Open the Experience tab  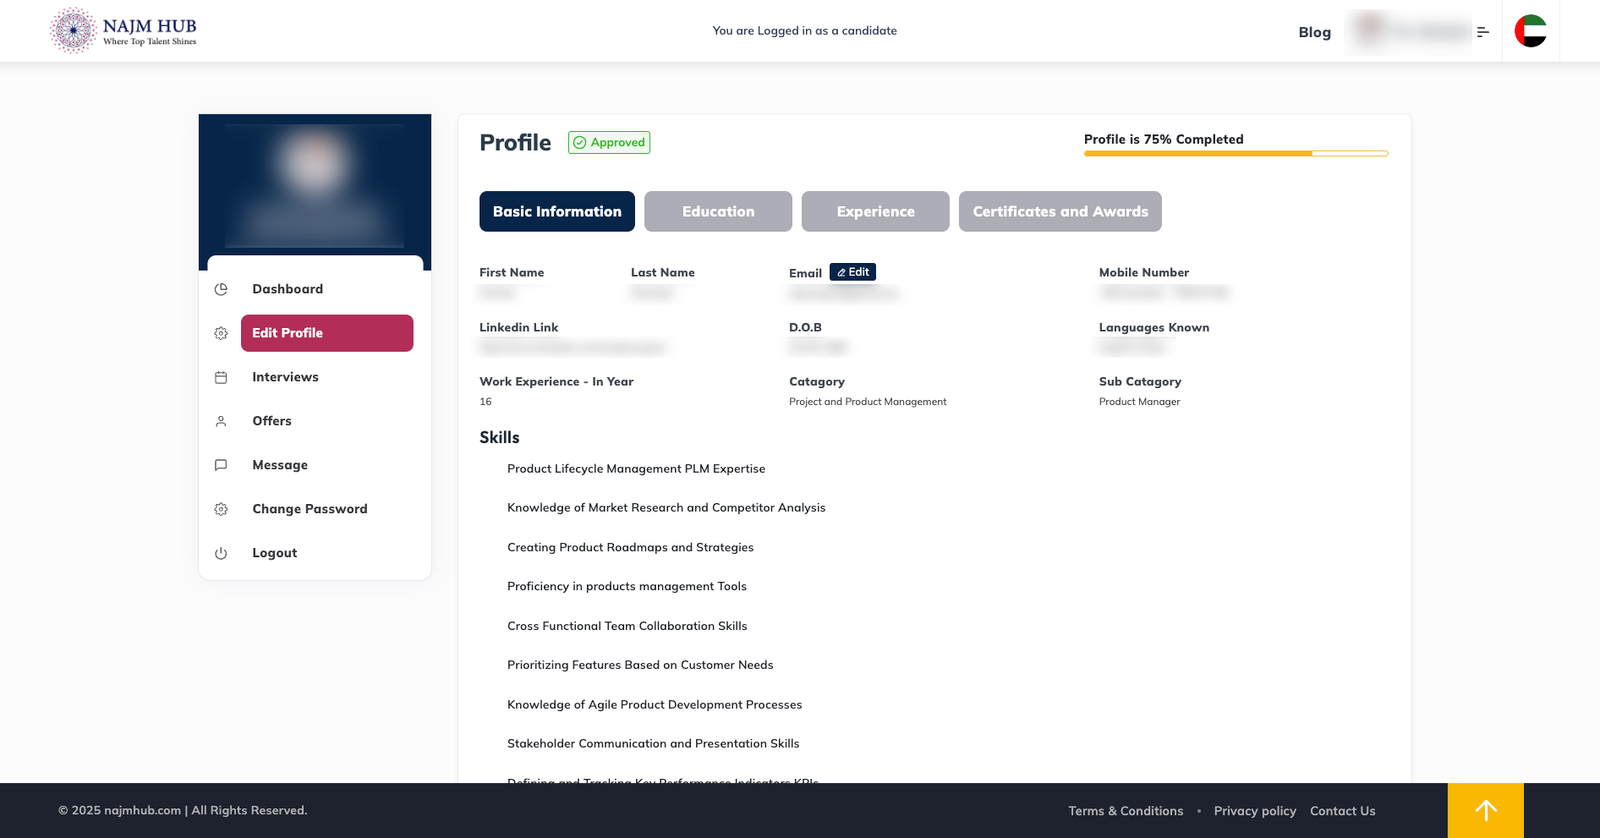tap(875, 211)
